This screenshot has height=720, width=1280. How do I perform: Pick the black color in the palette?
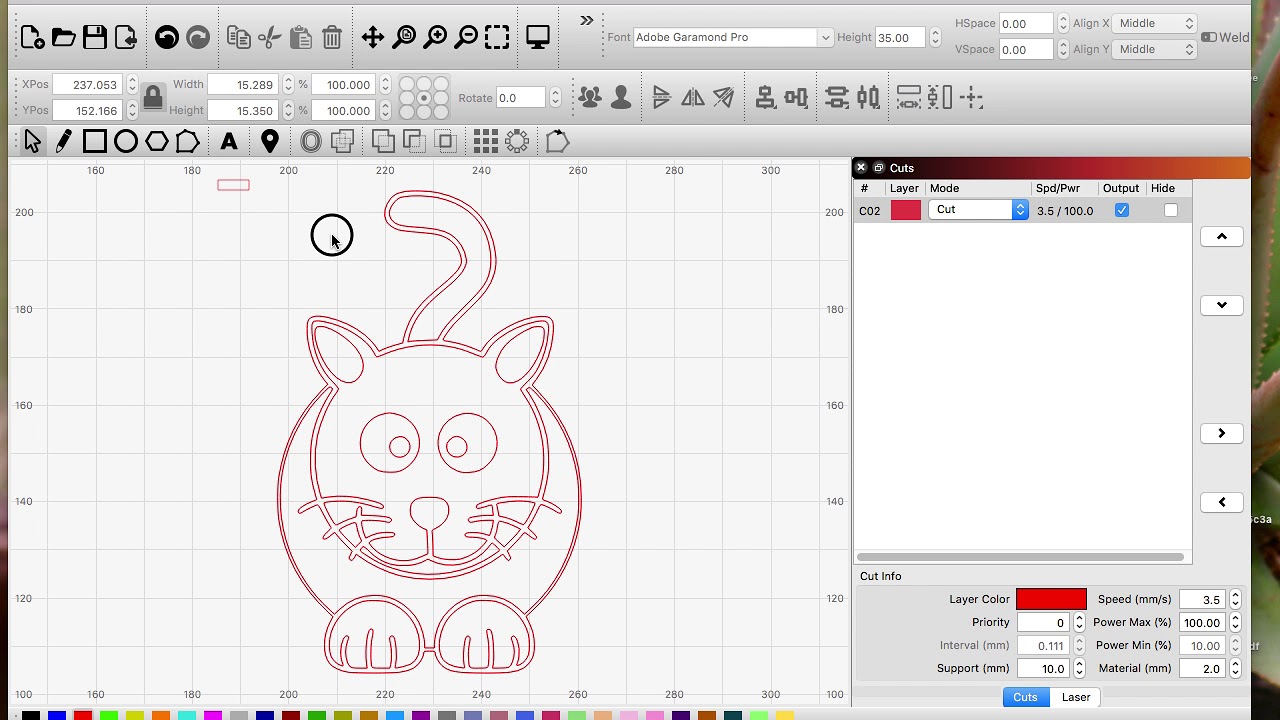click(31, 715)
